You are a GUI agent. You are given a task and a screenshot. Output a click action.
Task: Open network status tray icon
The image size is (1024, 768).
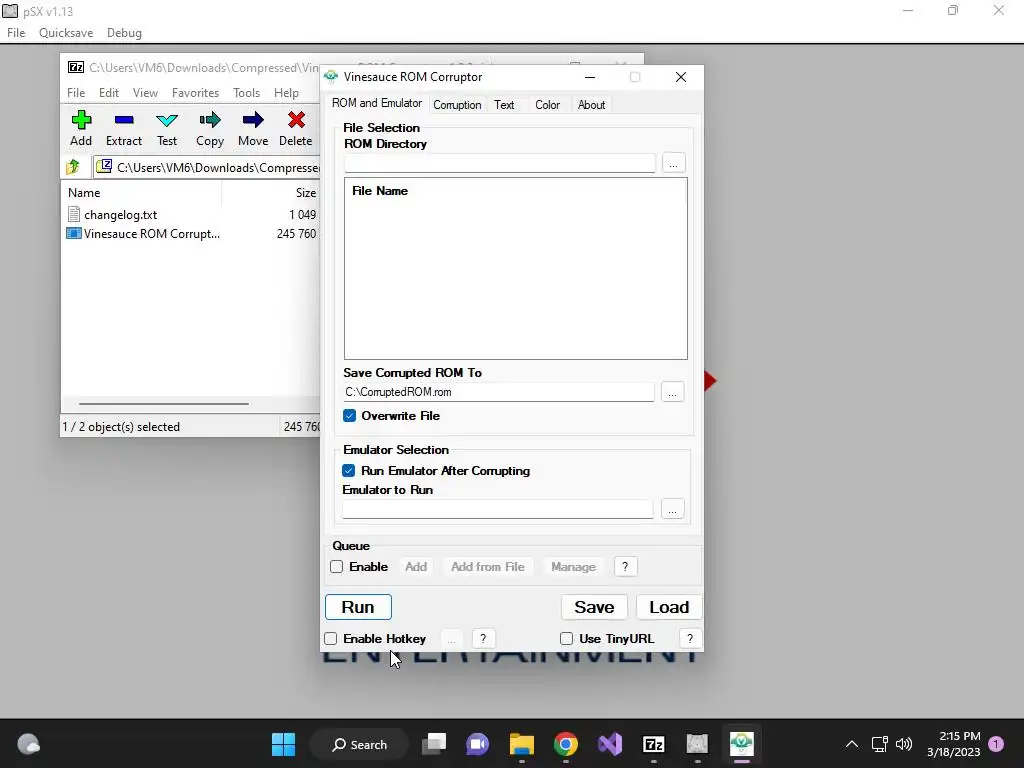point(879,744)
